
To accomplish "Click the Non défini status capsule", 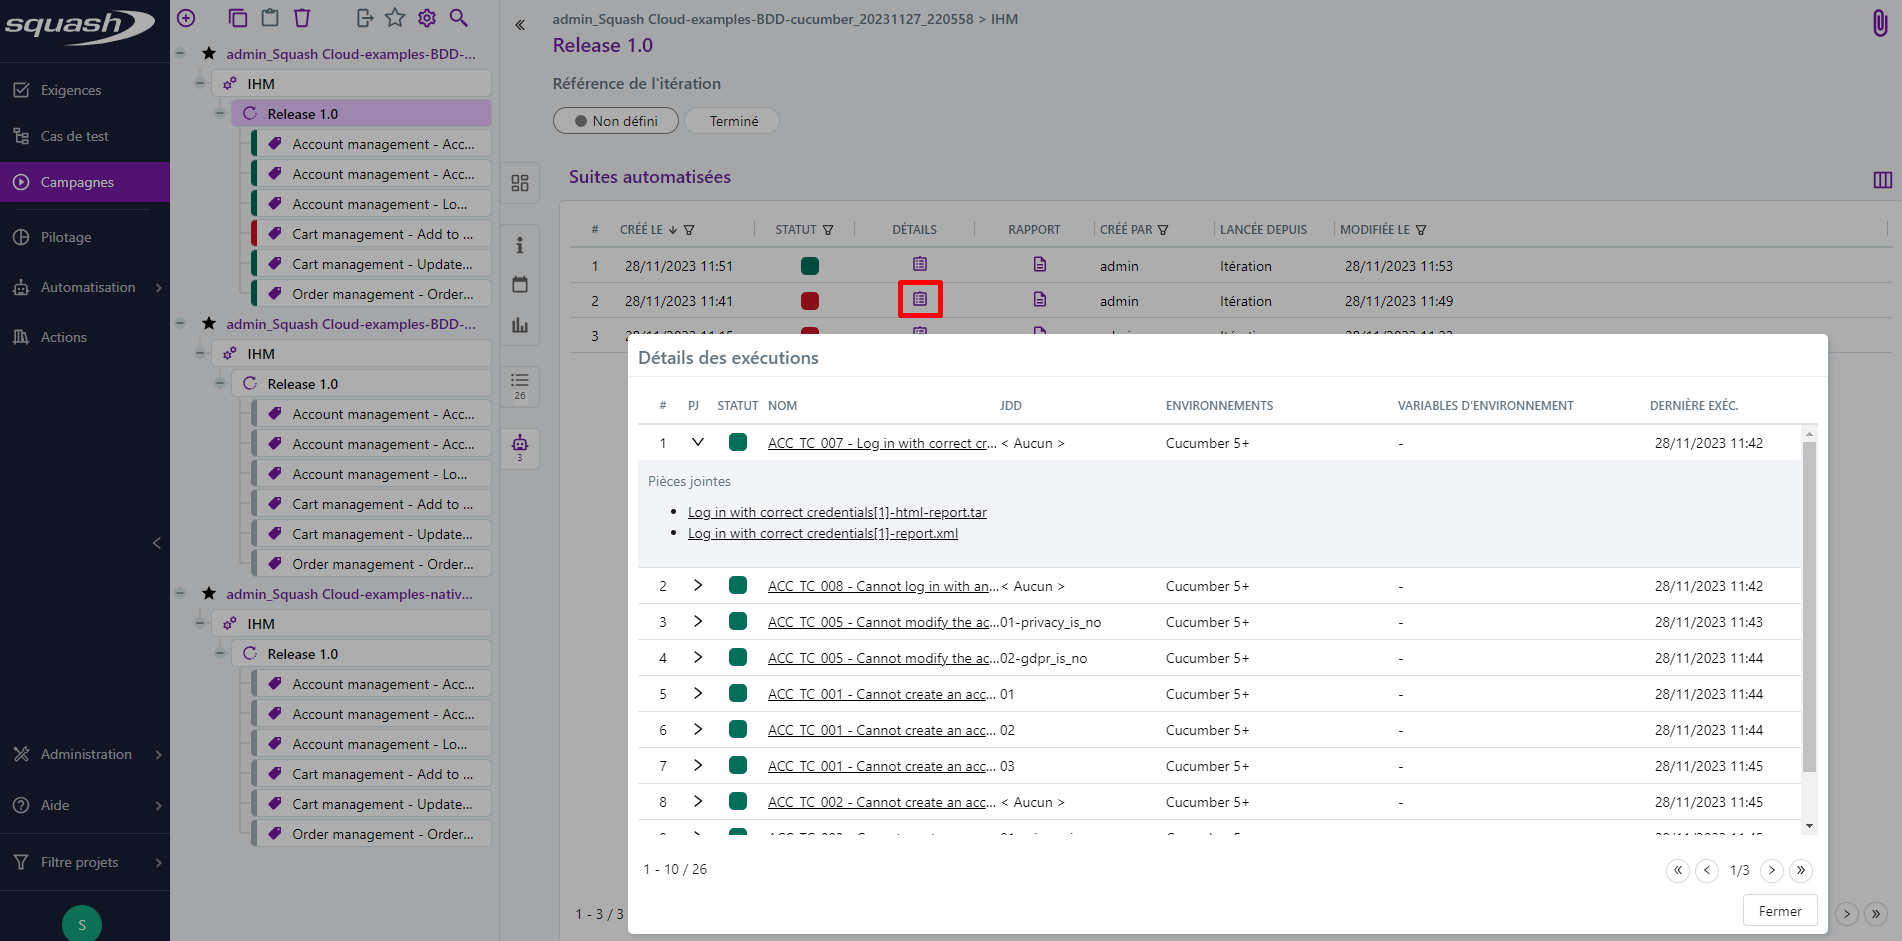I will click(616, 121).
